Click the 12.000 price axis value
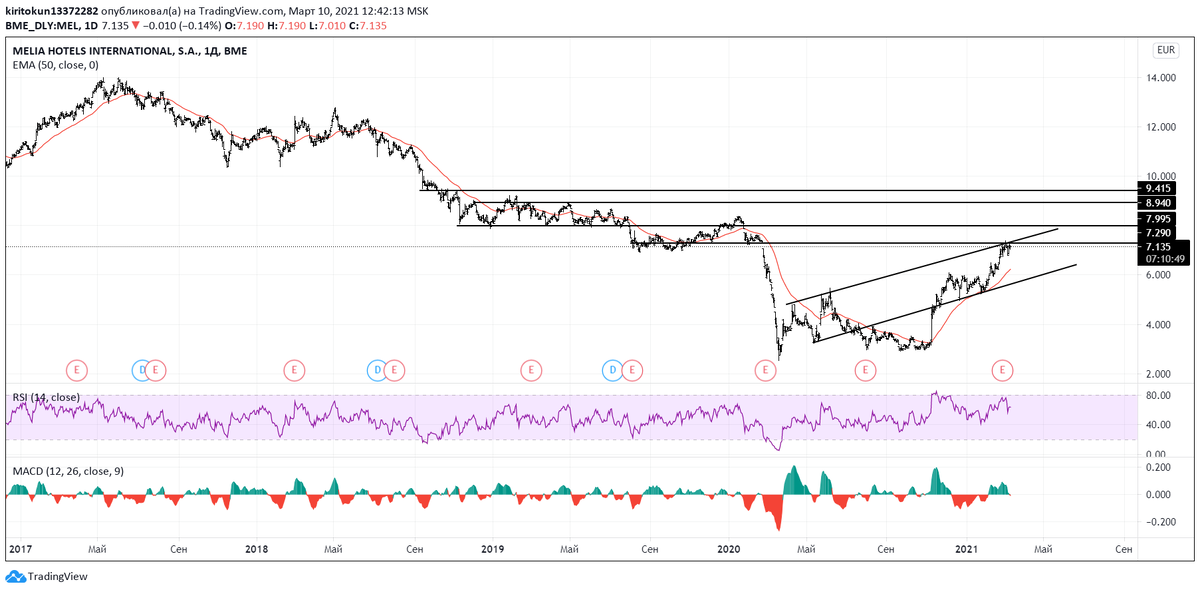 [1162, 128]
